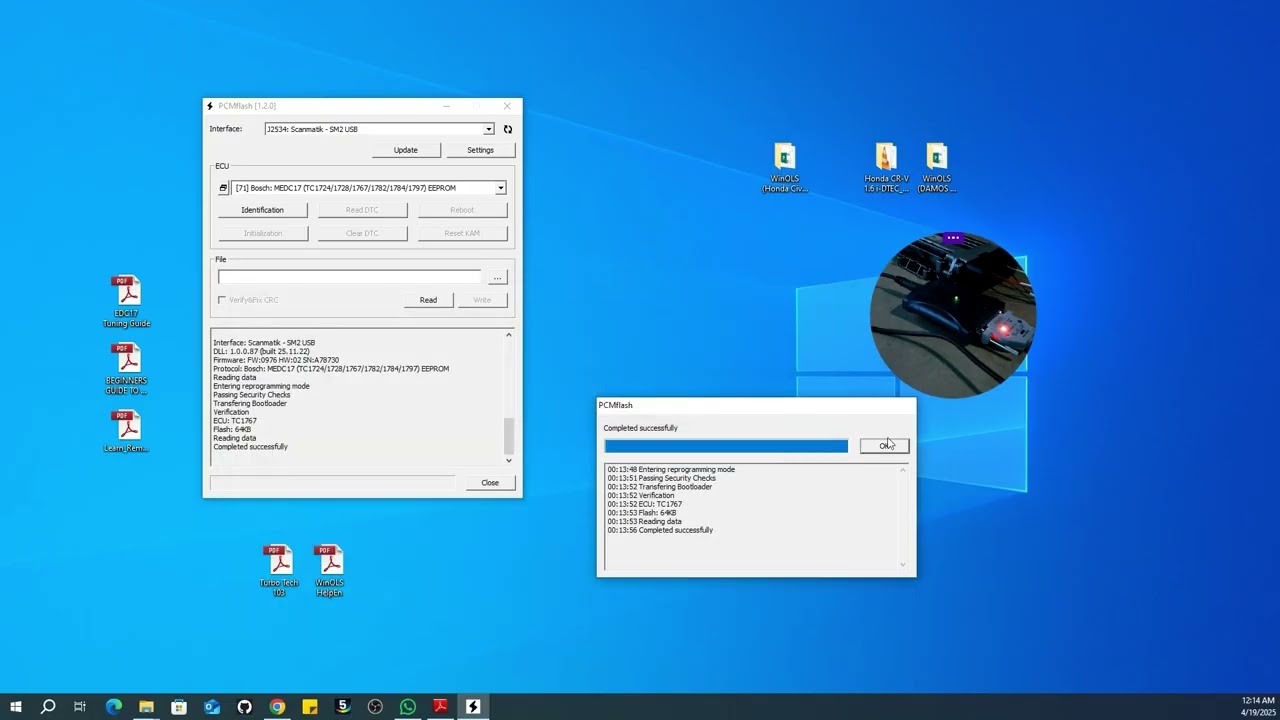Launch Microsoft Edge from the taskbar
The height and width of the screenshot is (720, 1280).
(113, 707)
